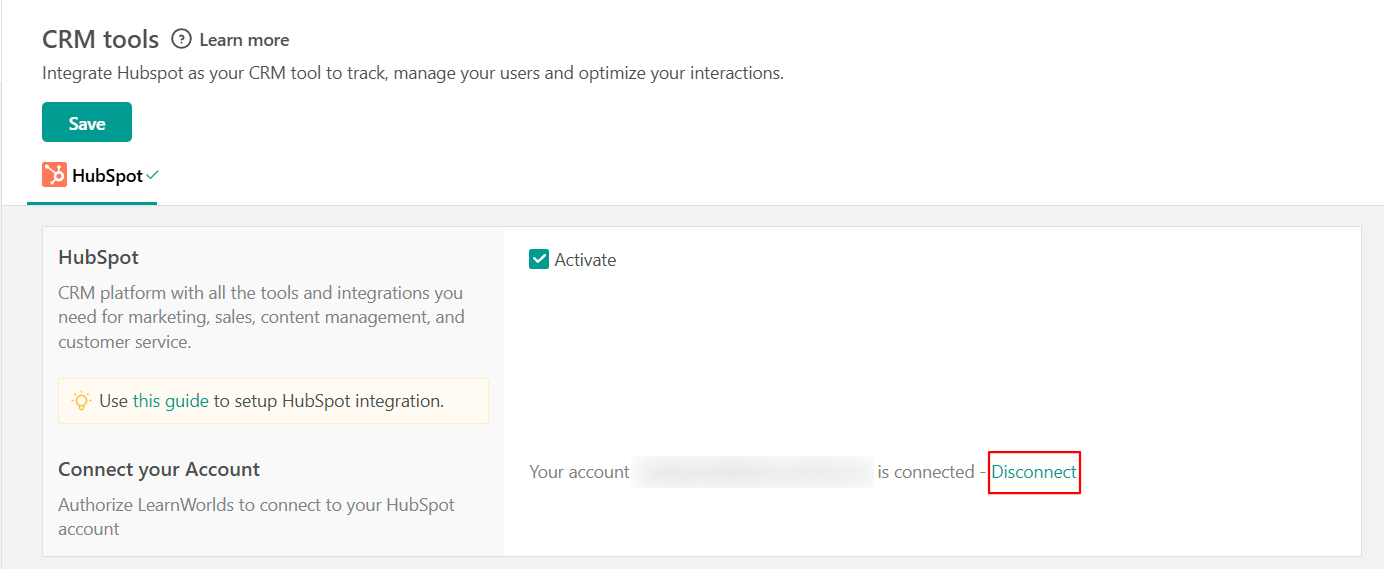Click the 'is connected' status text

click(926, 472)
